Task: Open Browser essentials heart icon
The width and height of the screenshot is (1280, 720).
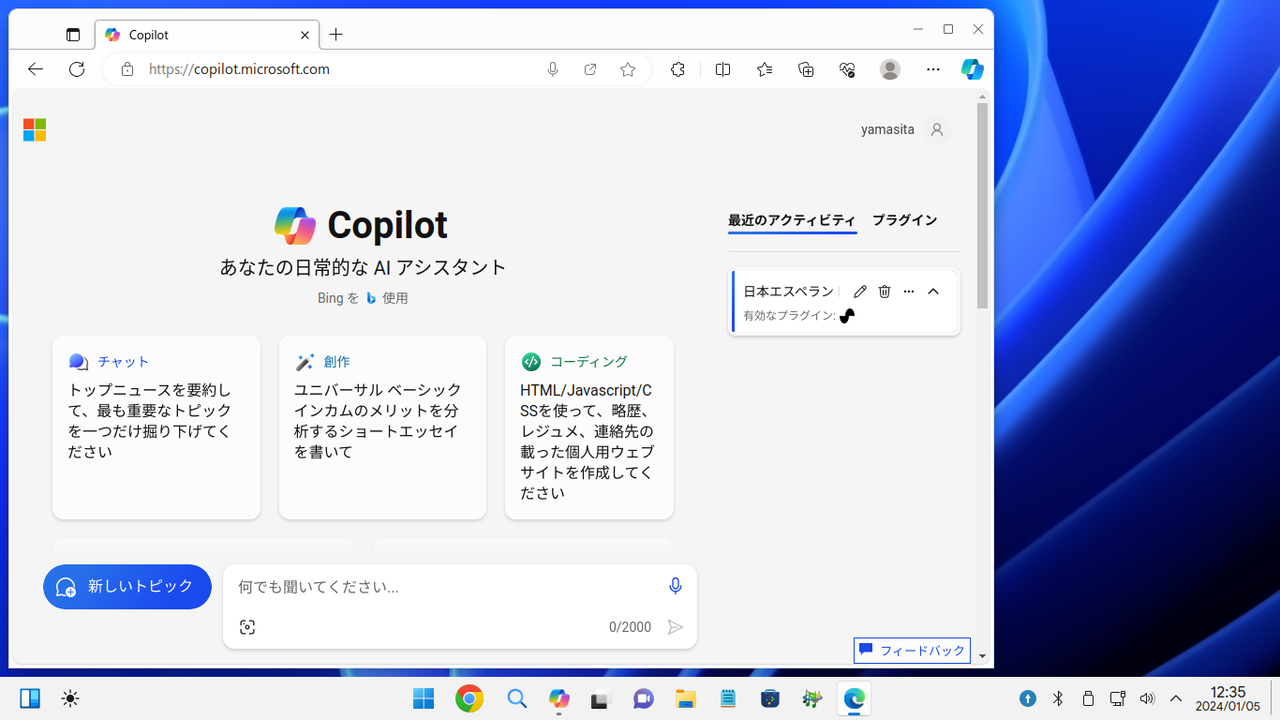Action: tap(847, 70)
